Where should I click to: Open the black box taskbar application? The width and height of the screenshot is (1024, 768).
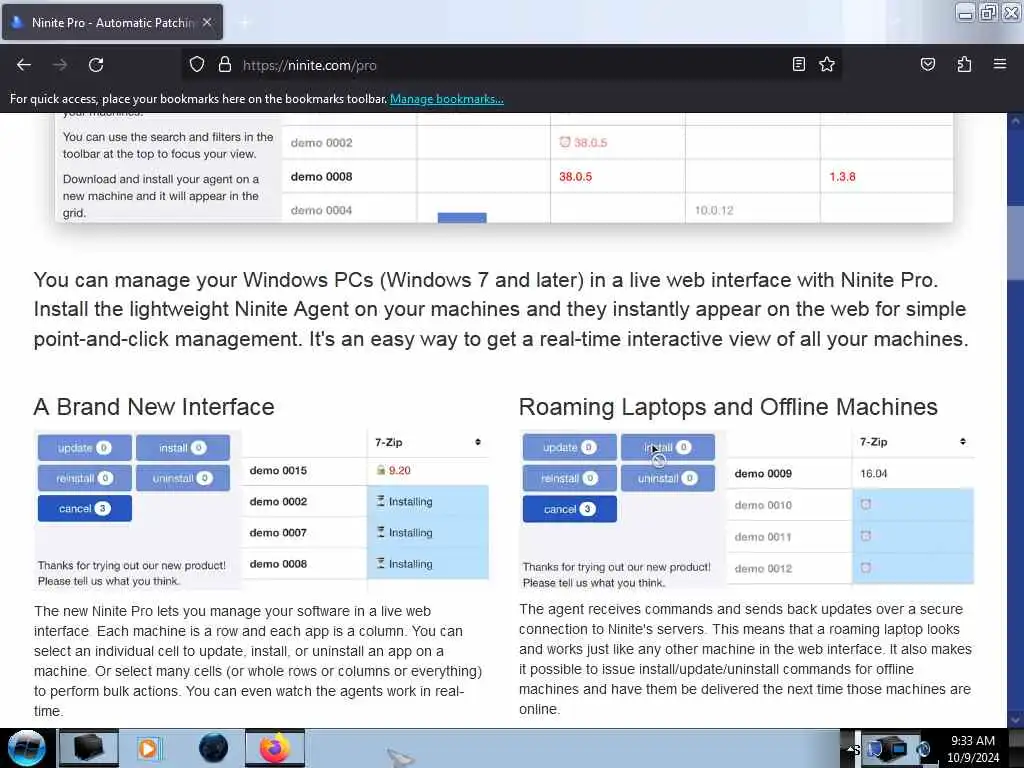pos(88,748)
